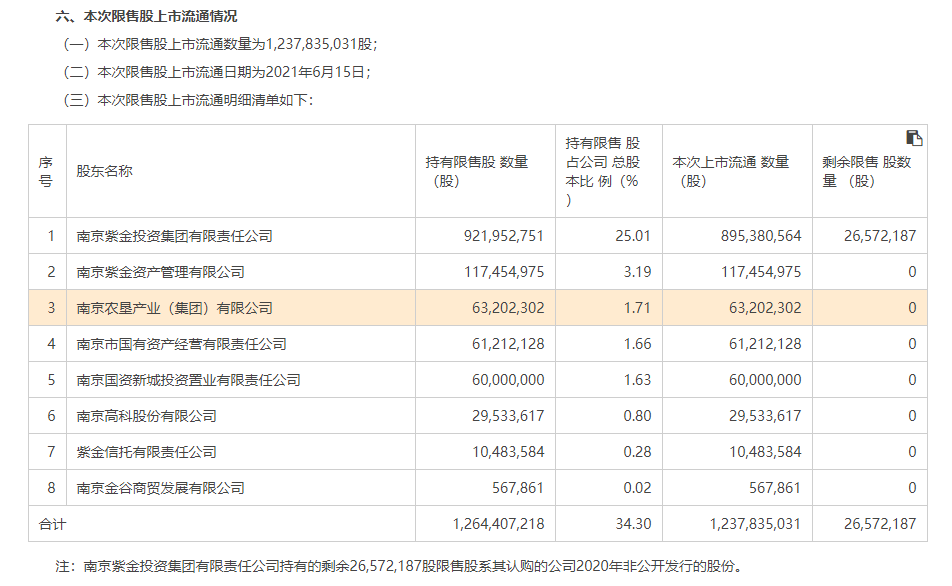Click the 合计 total row label
Screen dimensions: 952x586
[x=52, y=524]
